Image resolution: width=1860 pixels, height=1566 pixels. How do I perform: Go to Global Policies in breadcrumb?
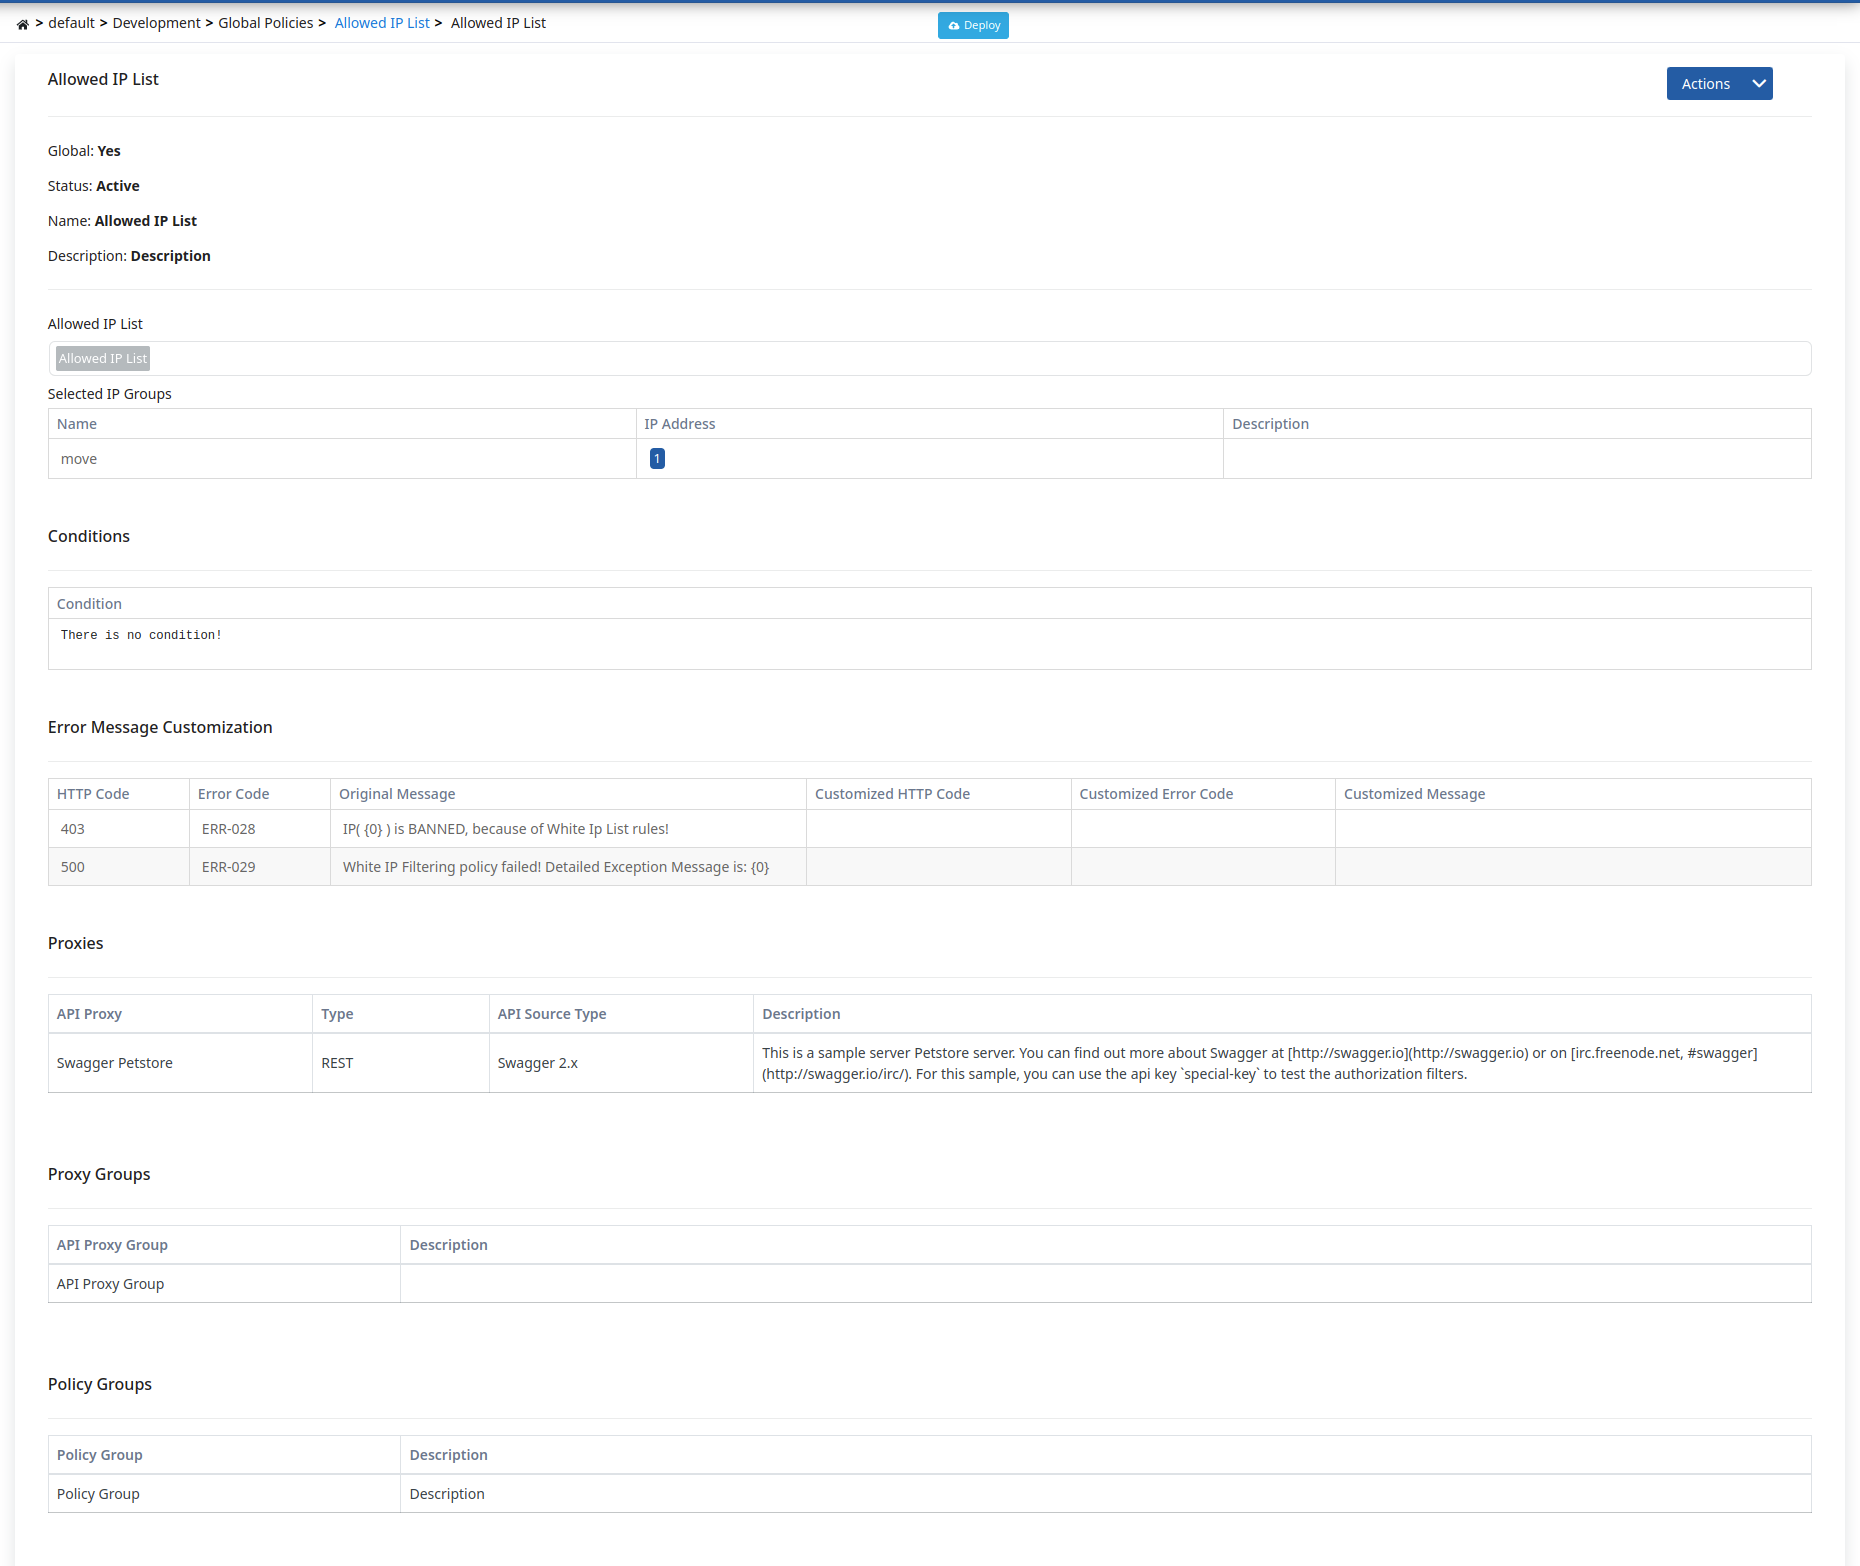pos(266,23)
